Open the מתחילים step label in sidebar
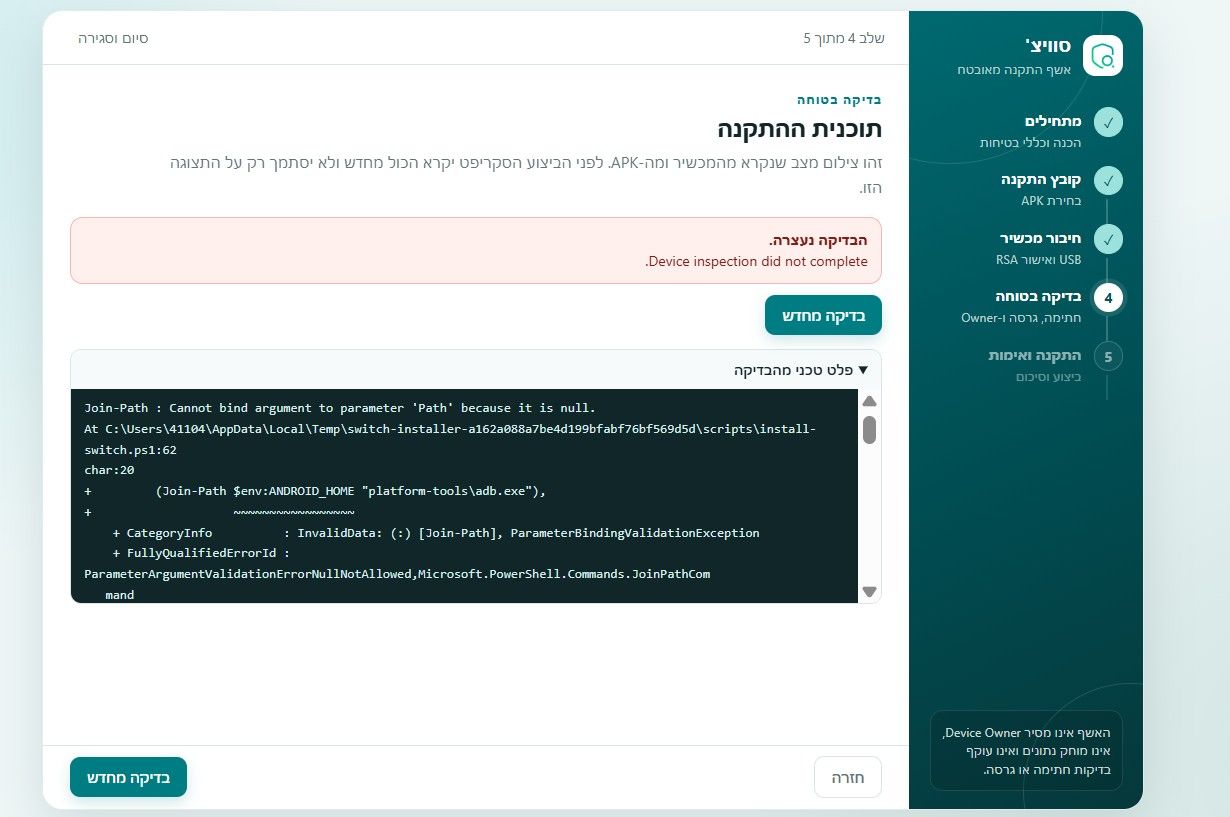This screenshot has width=1230, height=817. point(1054,121)
